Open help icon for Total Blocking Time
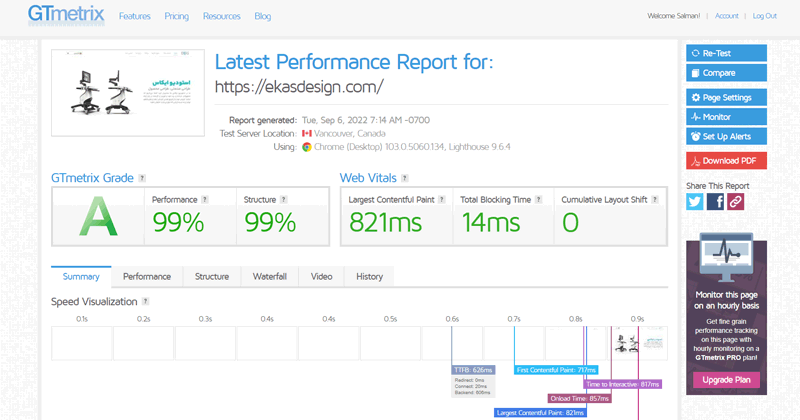This screenshot has height=420, width=800. coord(538,200)
